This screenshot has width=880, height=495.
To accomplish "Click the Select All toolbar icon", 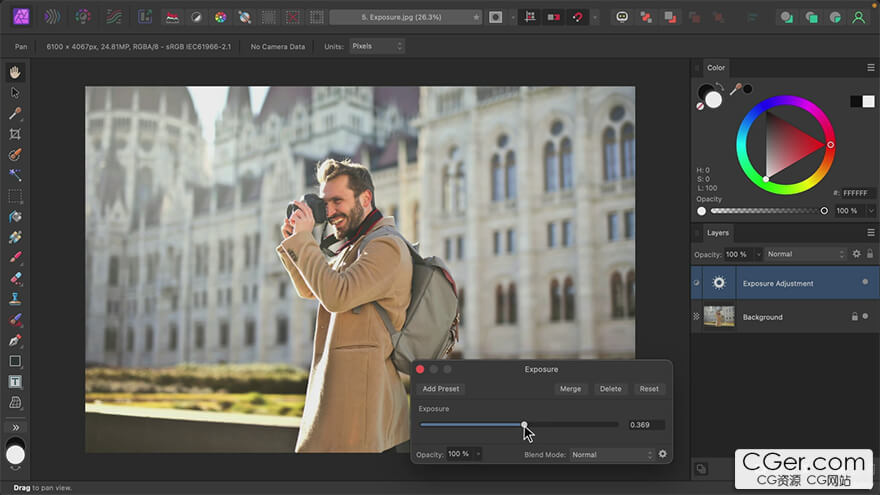I will (x=269, y=17).
